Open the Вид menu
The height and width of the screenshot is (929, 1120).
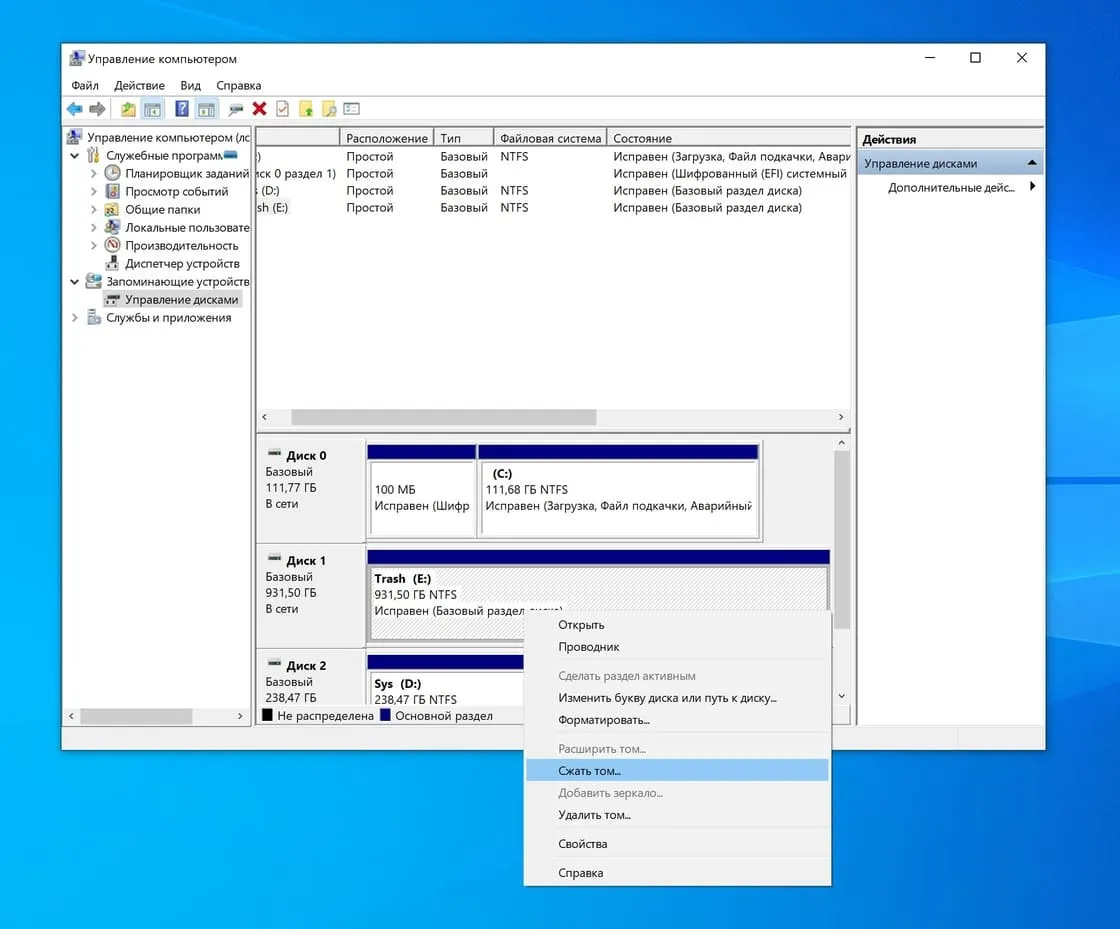click(x=190, y=85)
